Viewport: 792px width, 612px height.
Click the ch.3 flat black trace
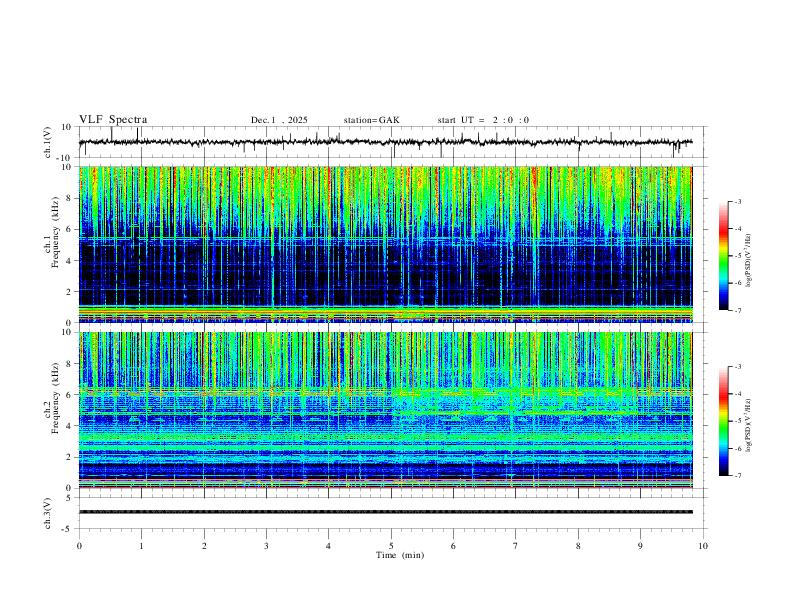click(386, 512)
